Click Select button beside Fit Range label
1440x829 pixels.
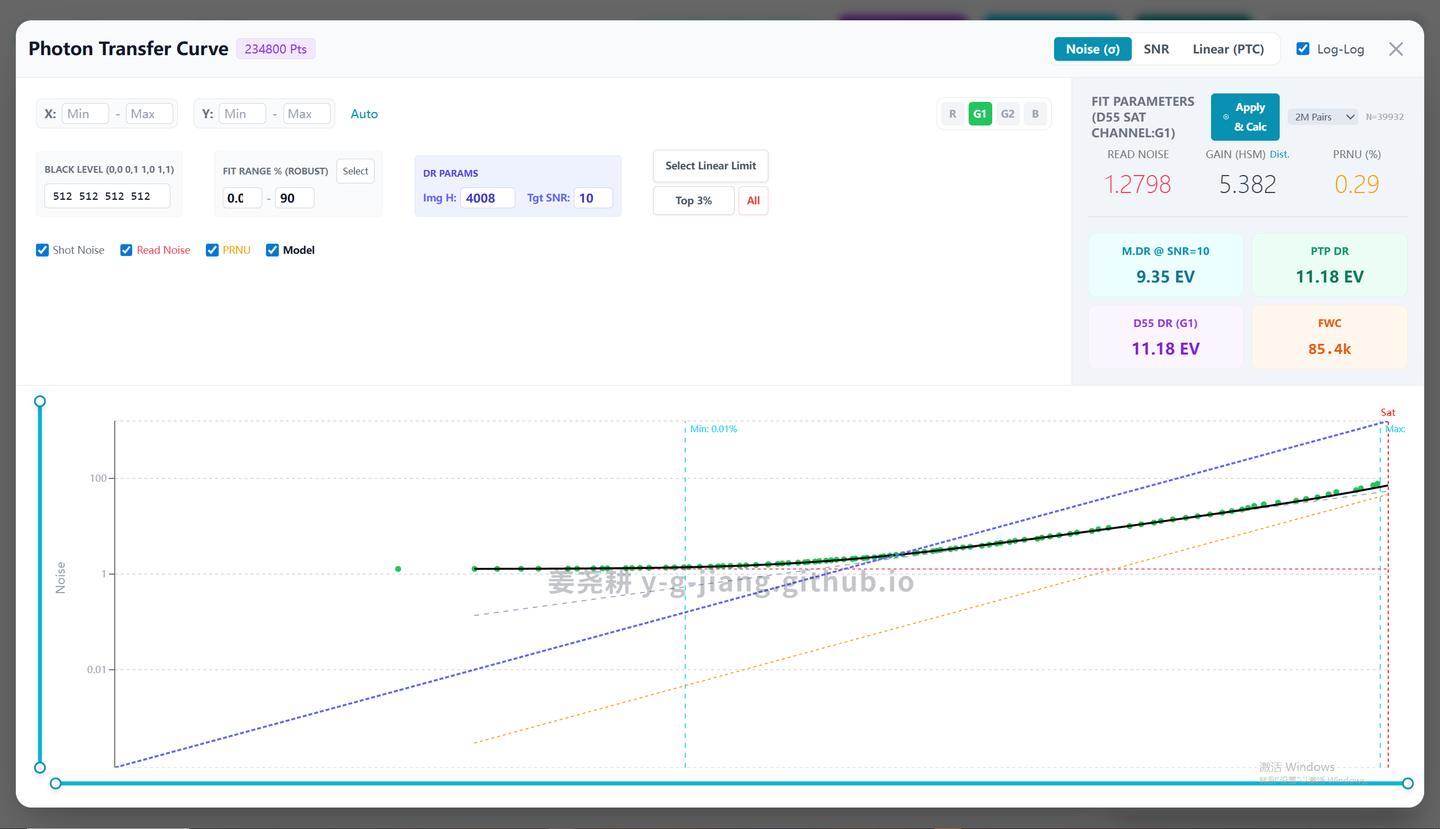(x=355, y=171)
